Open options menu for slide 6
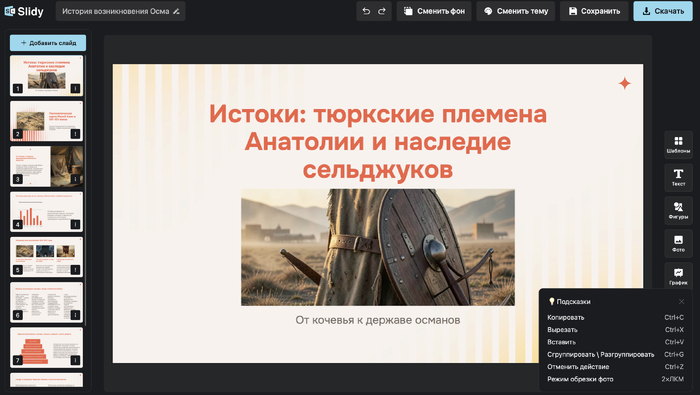The image size is (700, 395). pyautogui.click(x=75, y=315)
